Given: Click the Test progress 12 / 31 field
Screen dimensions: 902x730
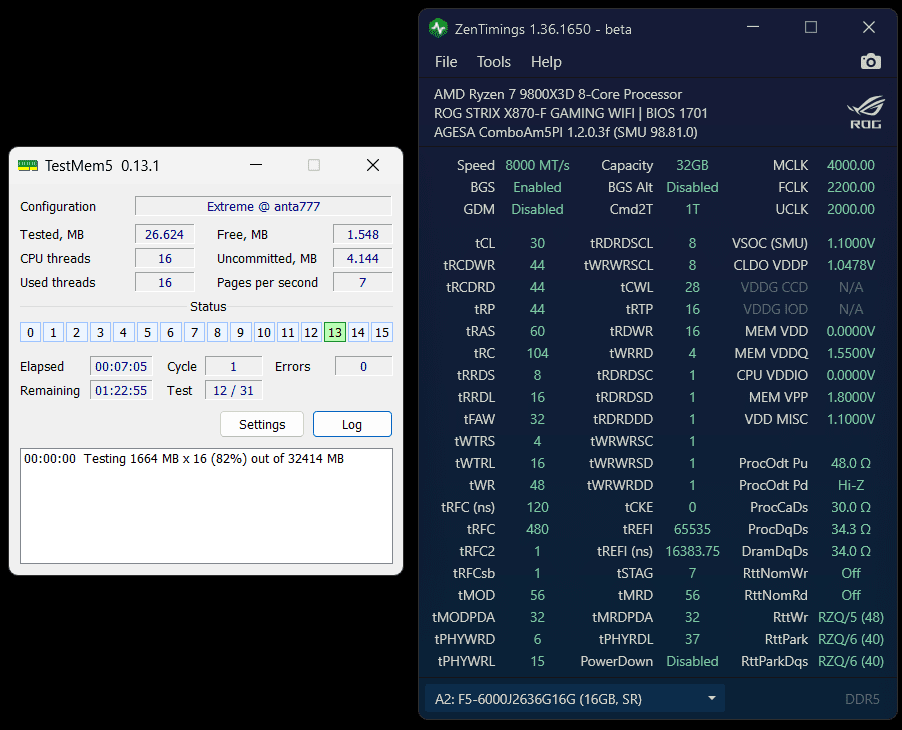Looking at the screenshot, I should tap(234, 391).
